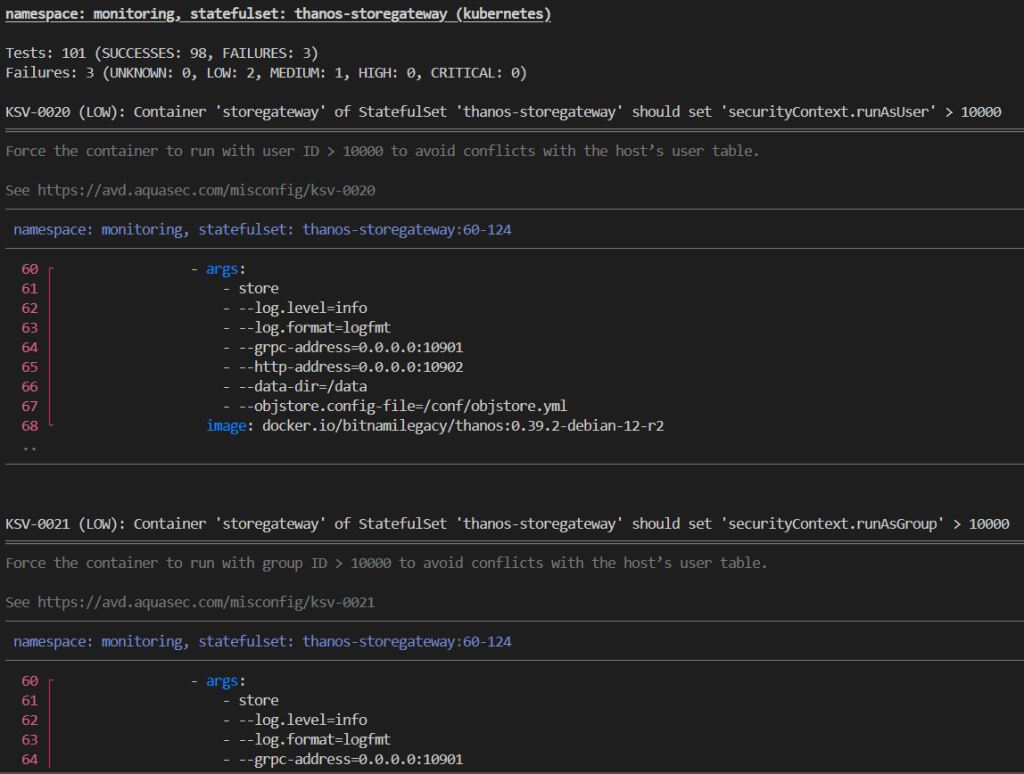Image resolution: width=1024 pixels, height=774 pixels.
Task: Click '--log.level=info' in the KSV-0020 snippet
Action: 303,308
